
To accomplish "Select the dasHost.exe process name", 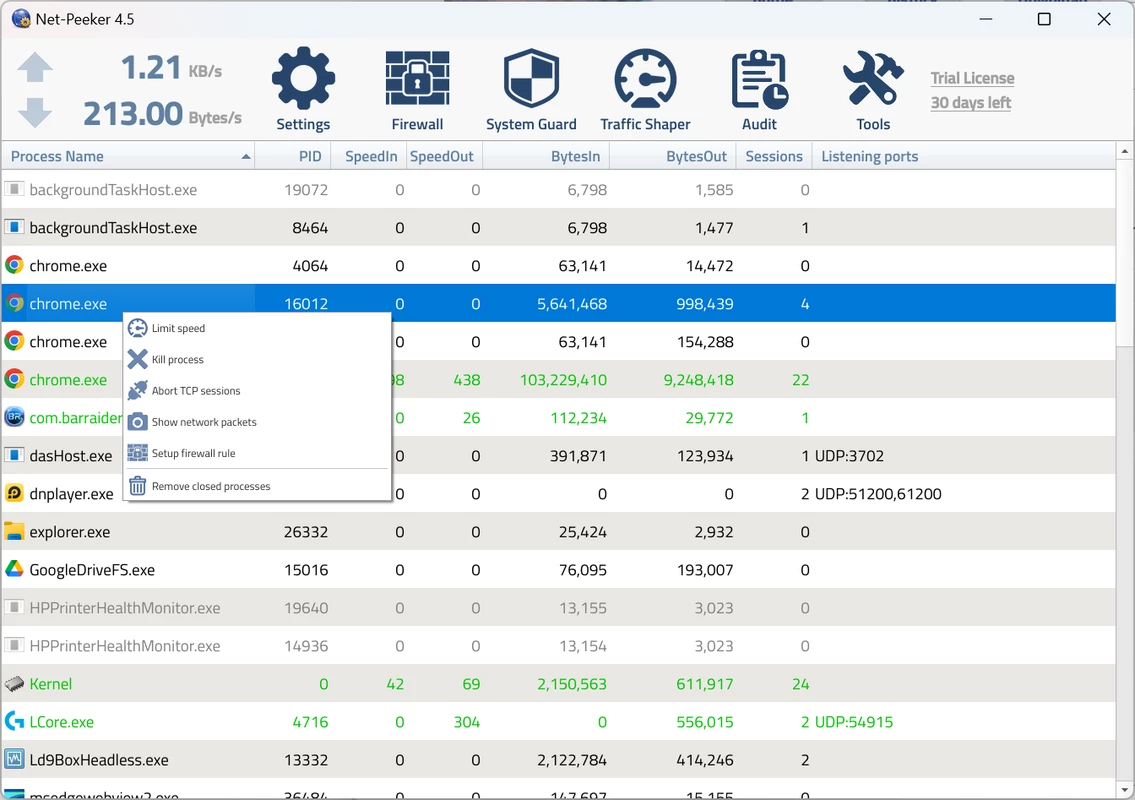I will coord(71,456).
